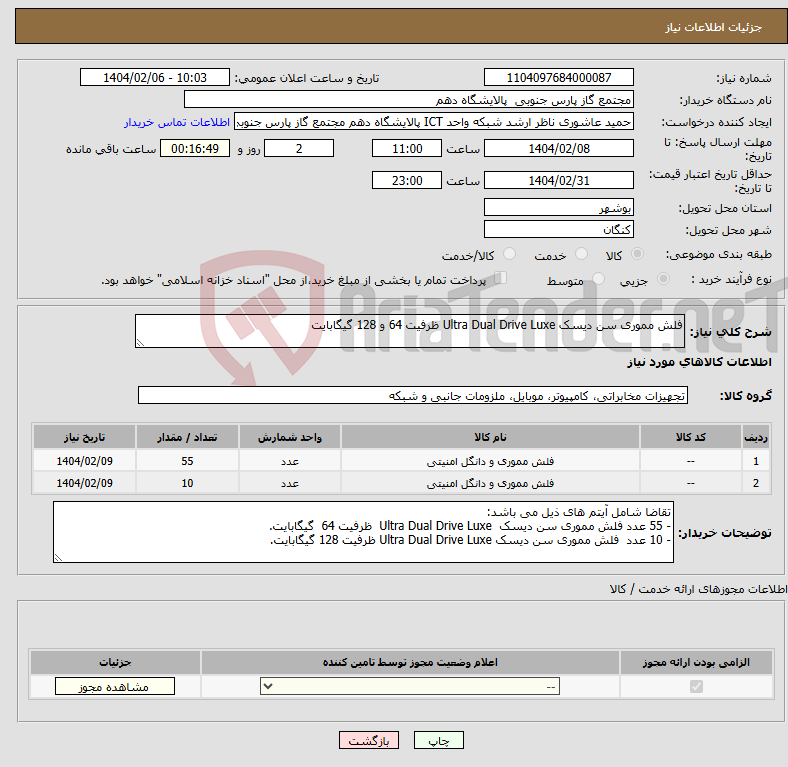Viewport: 788px width, 767px height.
Task: Click the general need description textarea
Action: pos(410,331)
